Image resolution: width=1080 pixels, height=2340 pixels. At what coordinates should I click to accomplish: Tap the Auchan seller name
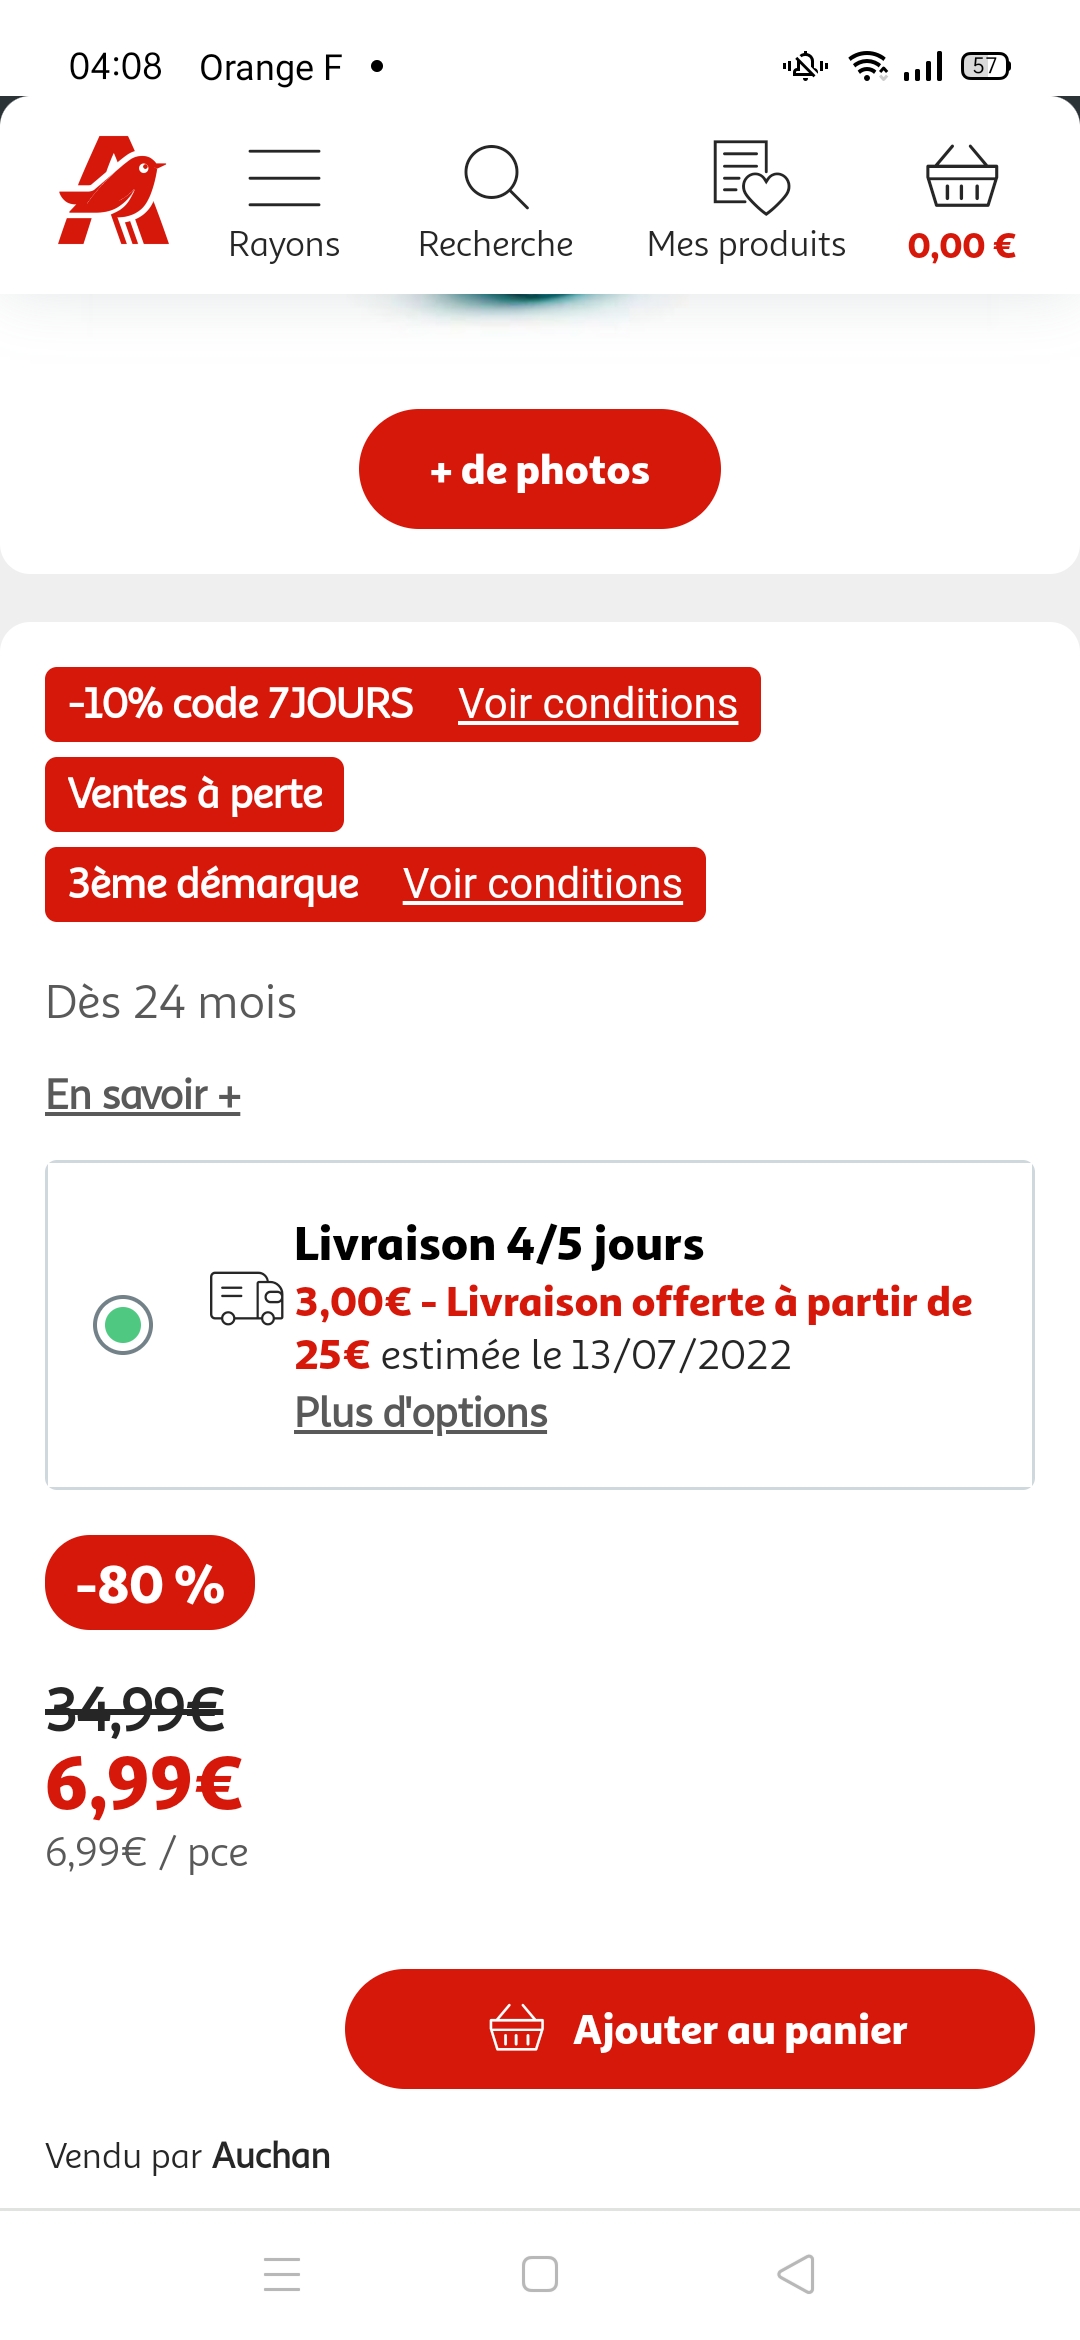point(271,2156)
